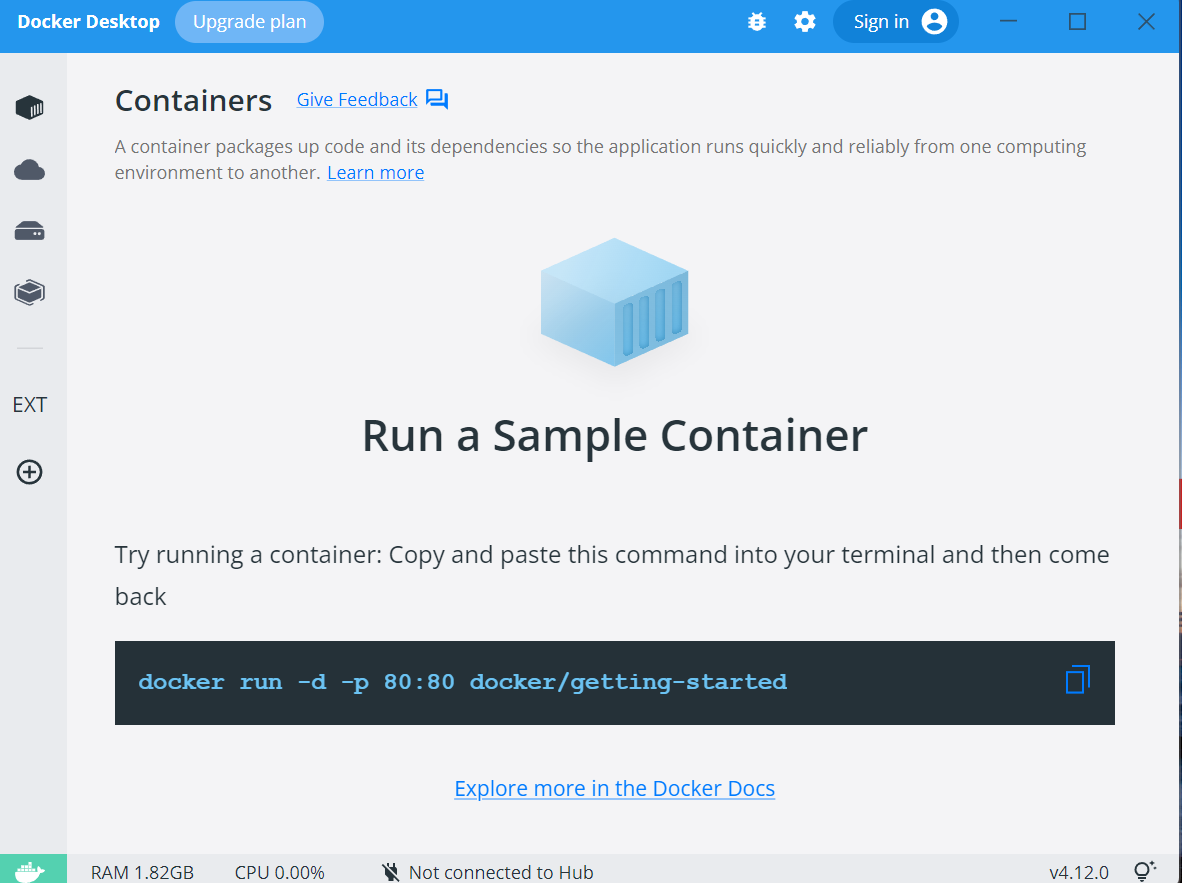Close the Docker Desktop window
1182x883 pixels.
[1146, 22]
